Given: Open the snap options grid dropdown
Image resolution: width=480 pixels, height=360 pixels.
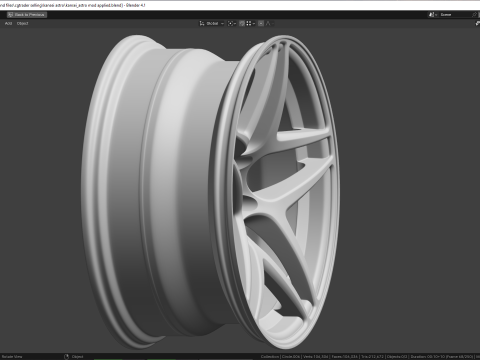Looking at the screenshot, I should coord(251,23).
